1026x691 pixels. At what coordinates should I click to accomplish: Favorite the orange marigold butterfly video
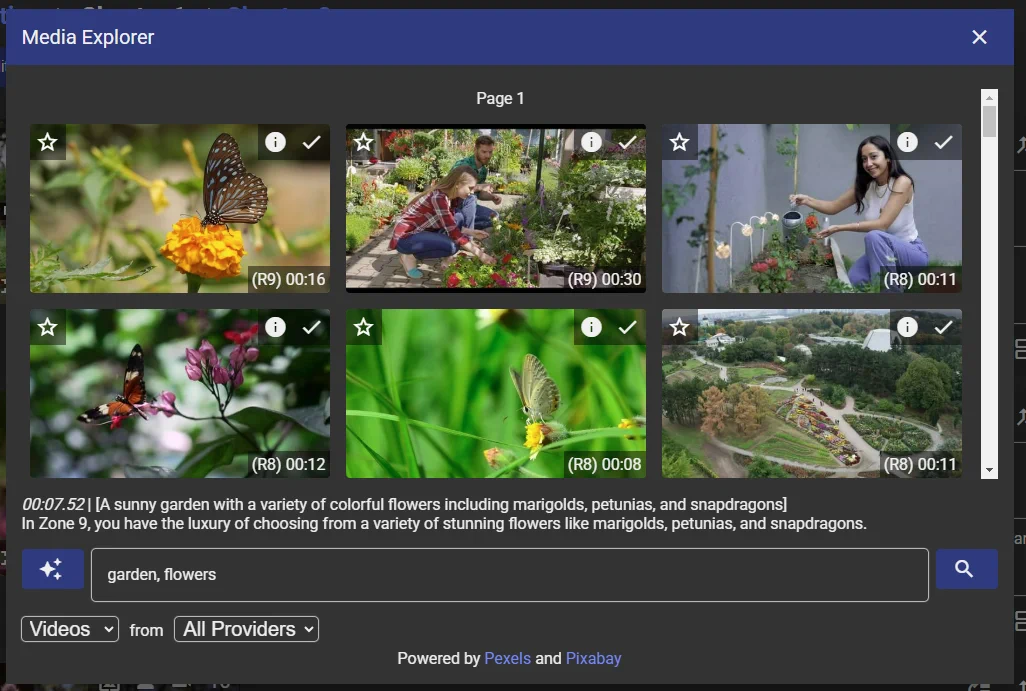pos(48,143)
